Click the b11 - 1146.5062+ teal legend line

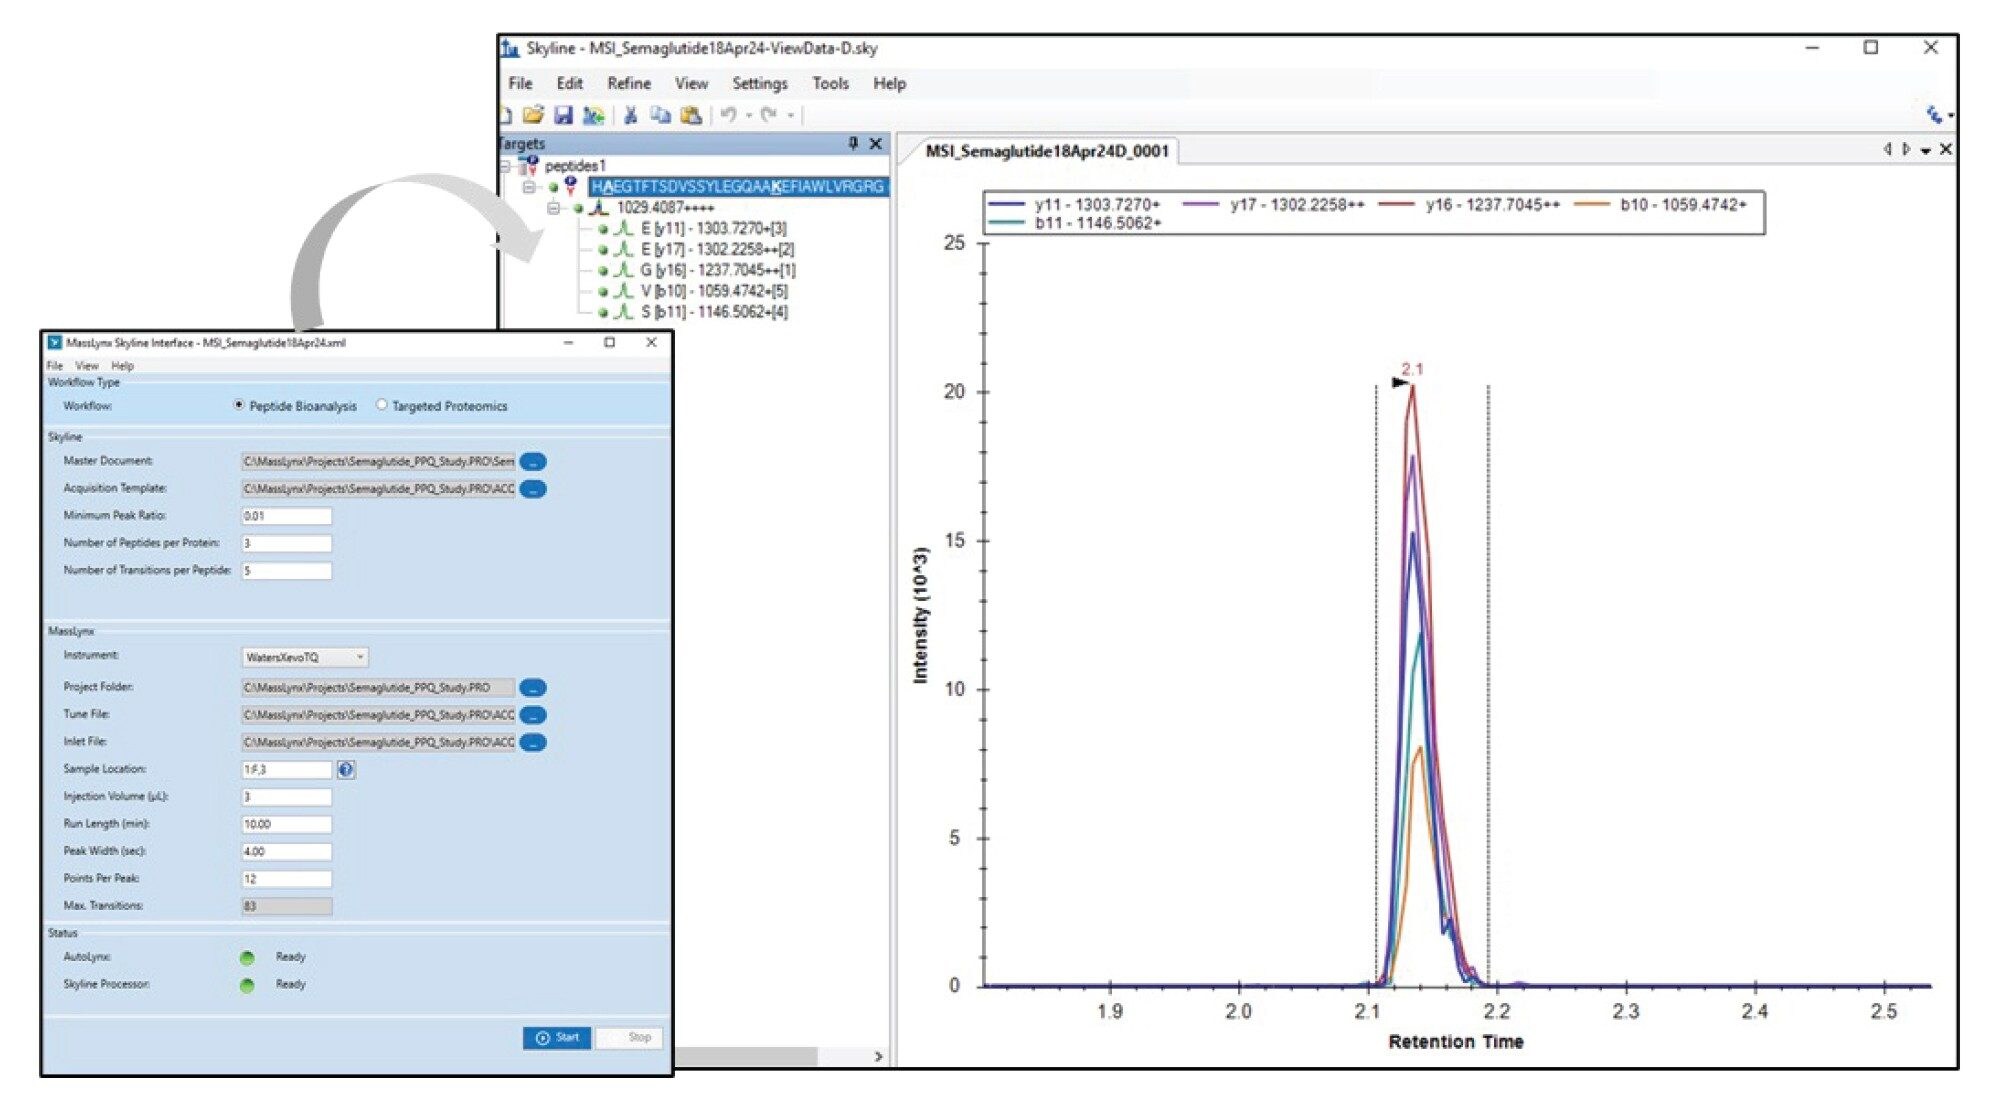pos(1007,223)
